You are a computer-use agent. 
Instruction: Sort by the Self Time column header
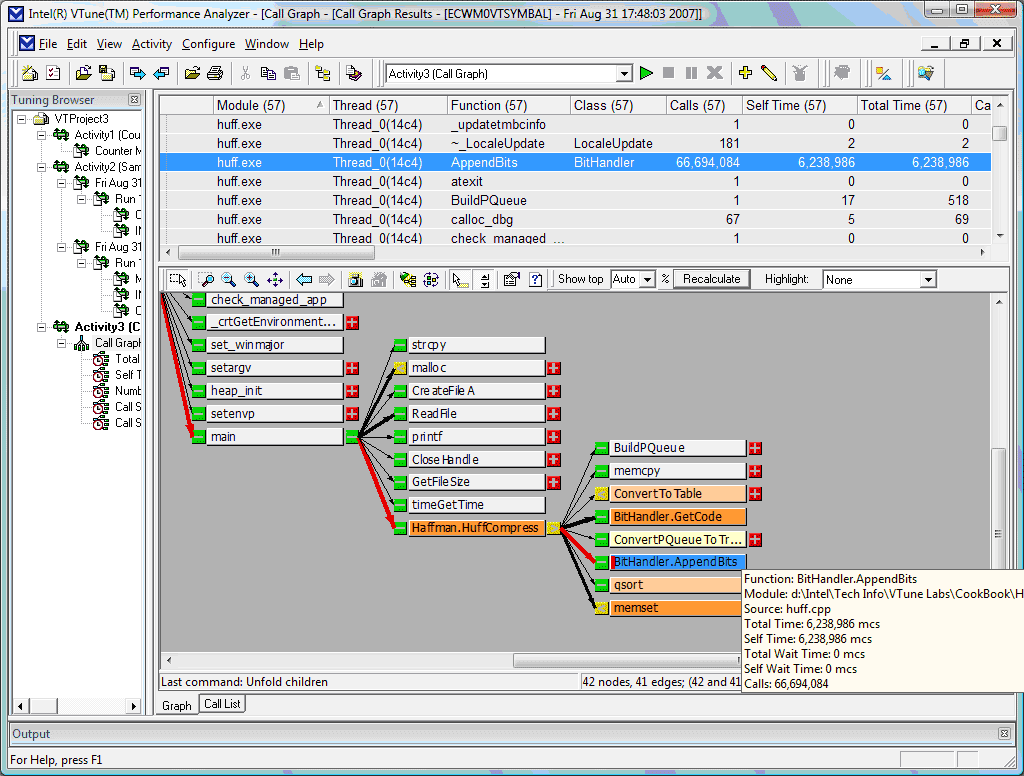click(800, 105)
